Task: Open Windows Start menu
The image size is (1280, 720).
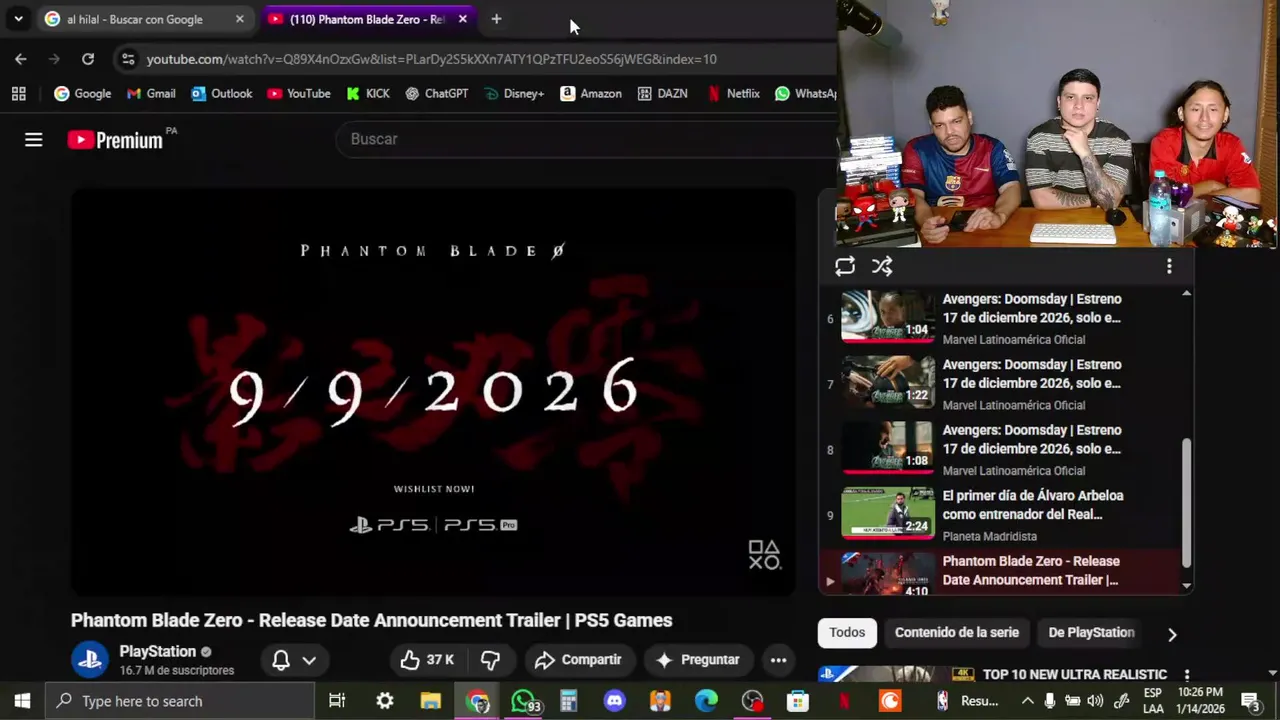Action: (22, 701)
